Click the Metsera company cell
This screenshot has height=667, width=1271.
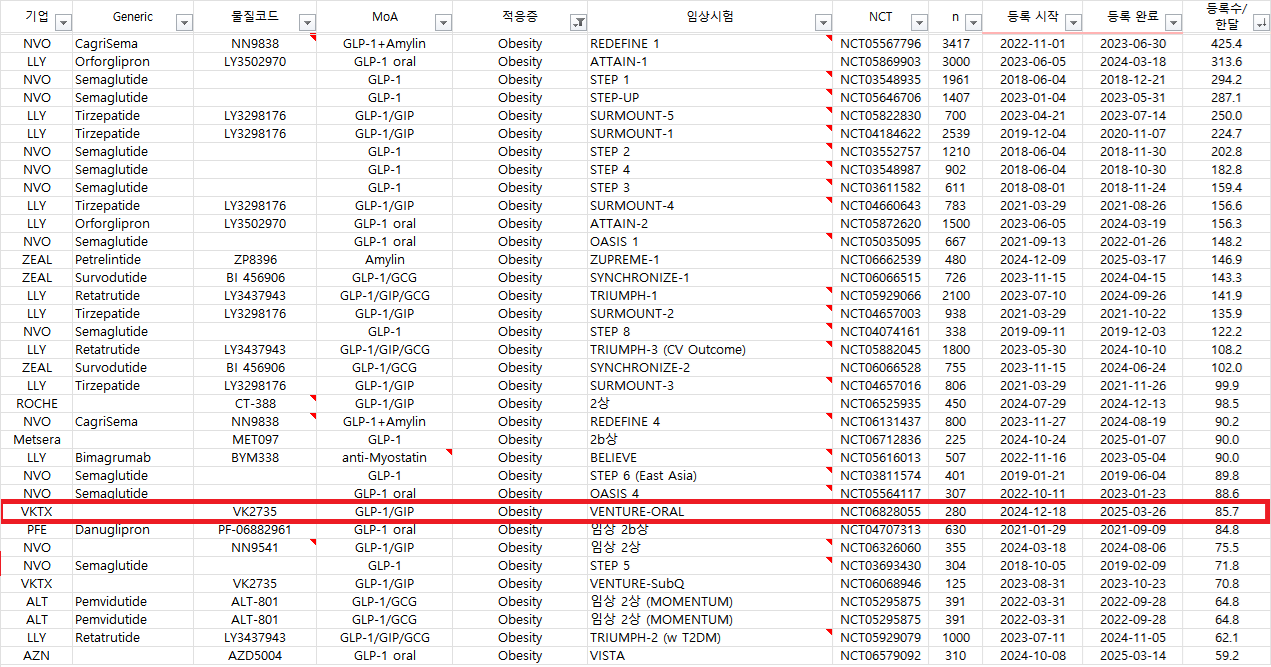(x=37, y=440)
